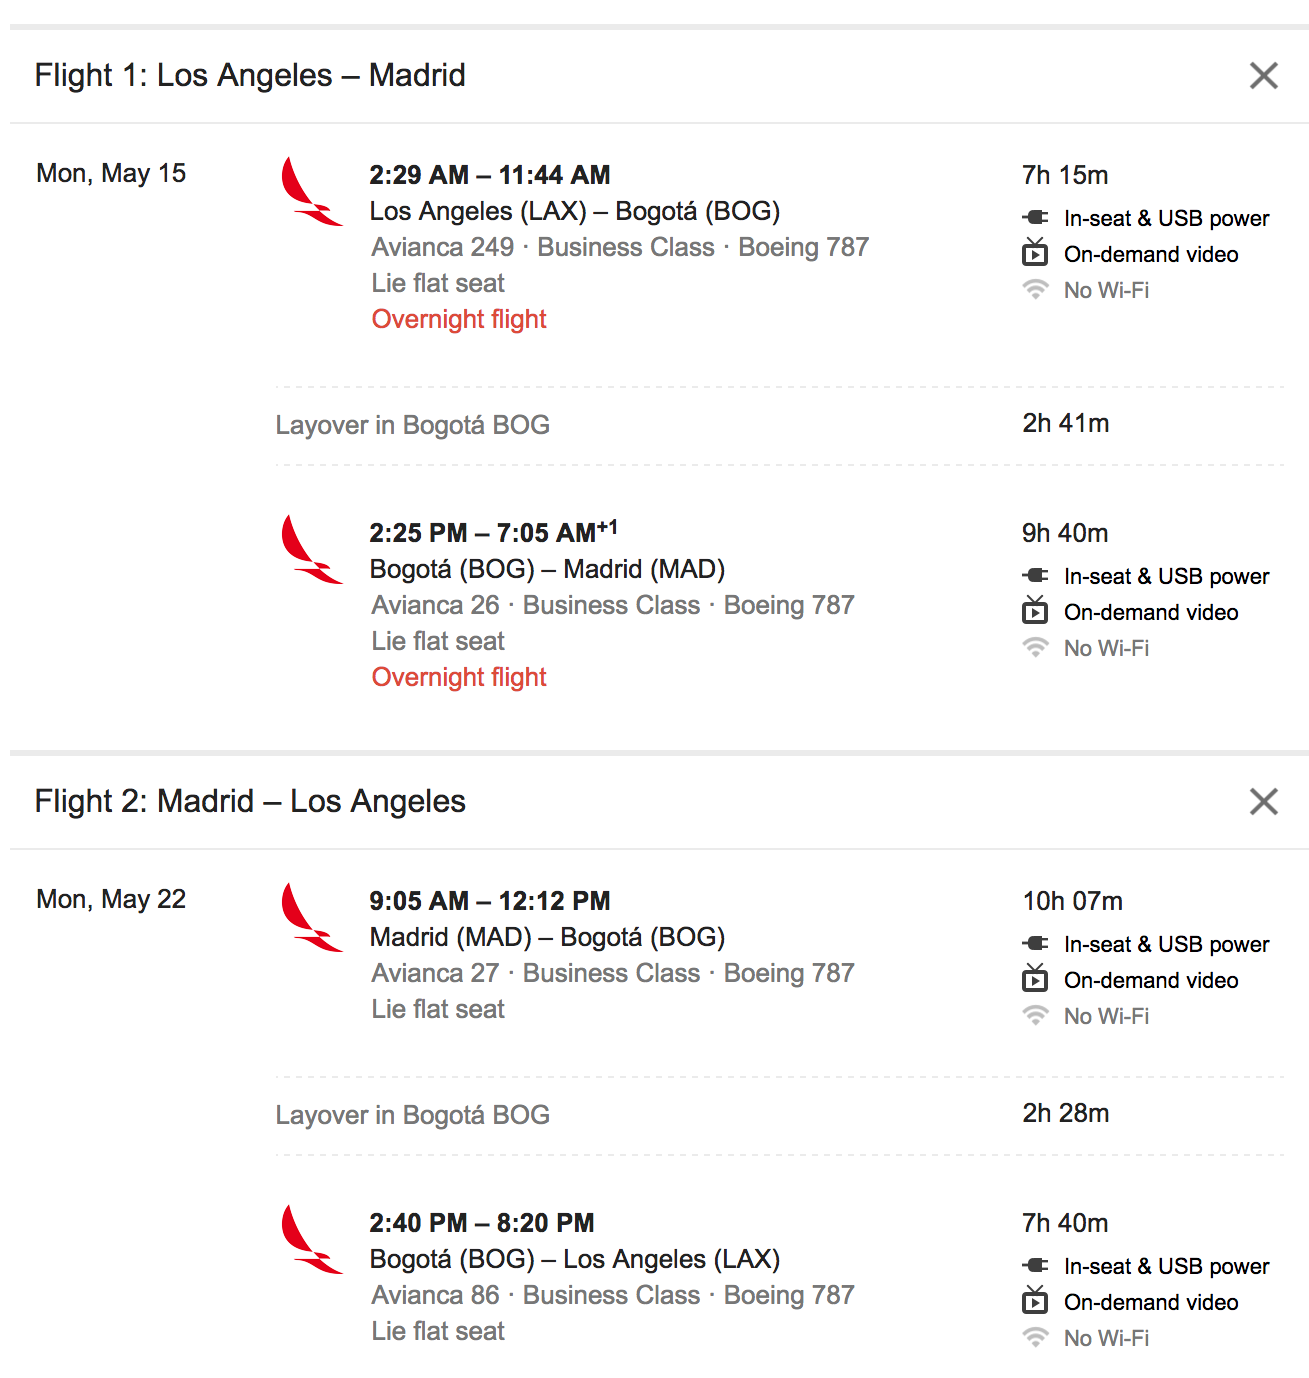This screenshot has height=1378, width=1309.
Task: Click the Layover in Bogotá BOG 2h 28m row
Action: [412, 1115]
